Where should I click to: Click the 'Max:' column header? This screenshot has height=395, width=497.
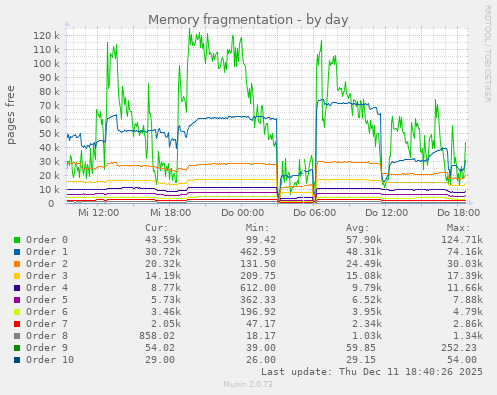458,228
